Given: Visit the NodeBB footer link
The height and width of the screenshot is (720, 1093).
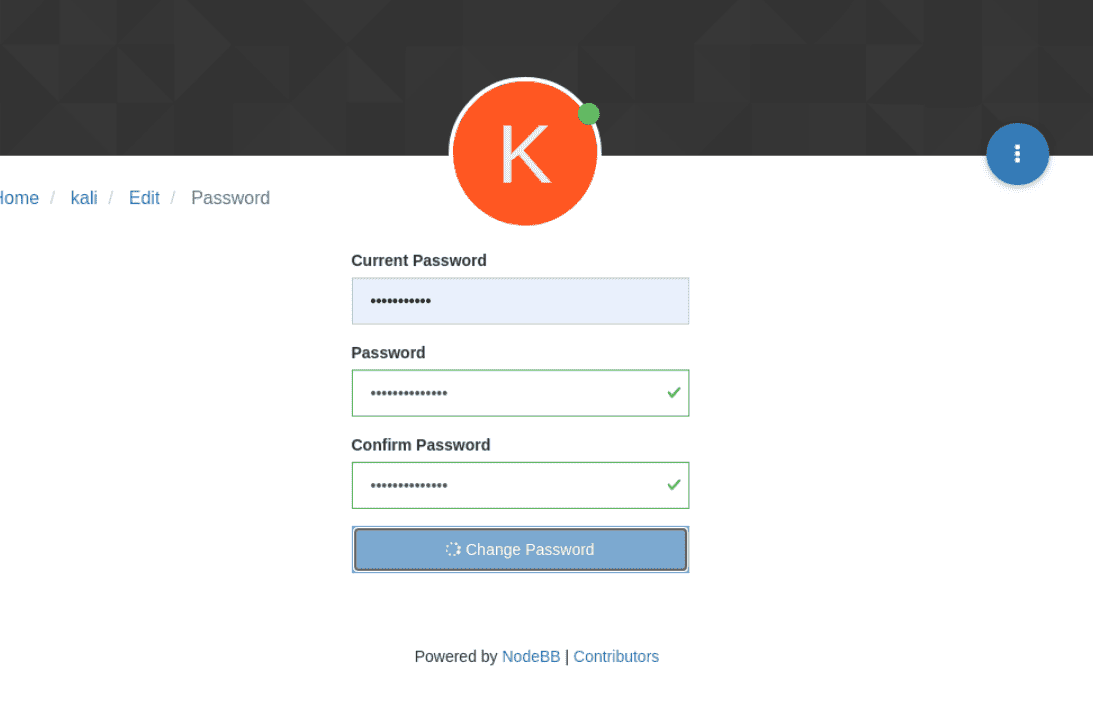Looking at the screenshot, I should click(x=530, y=657).
